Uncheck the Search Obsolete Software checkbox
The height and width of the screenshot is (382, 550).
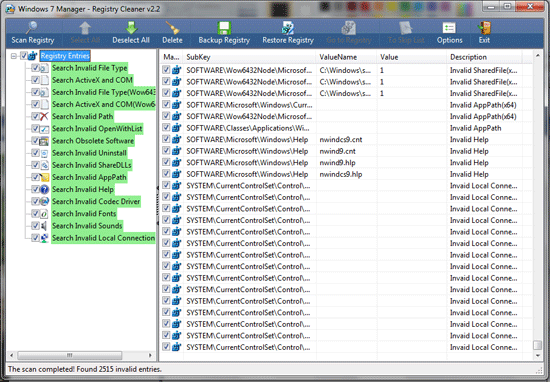(x=35, y=140)
